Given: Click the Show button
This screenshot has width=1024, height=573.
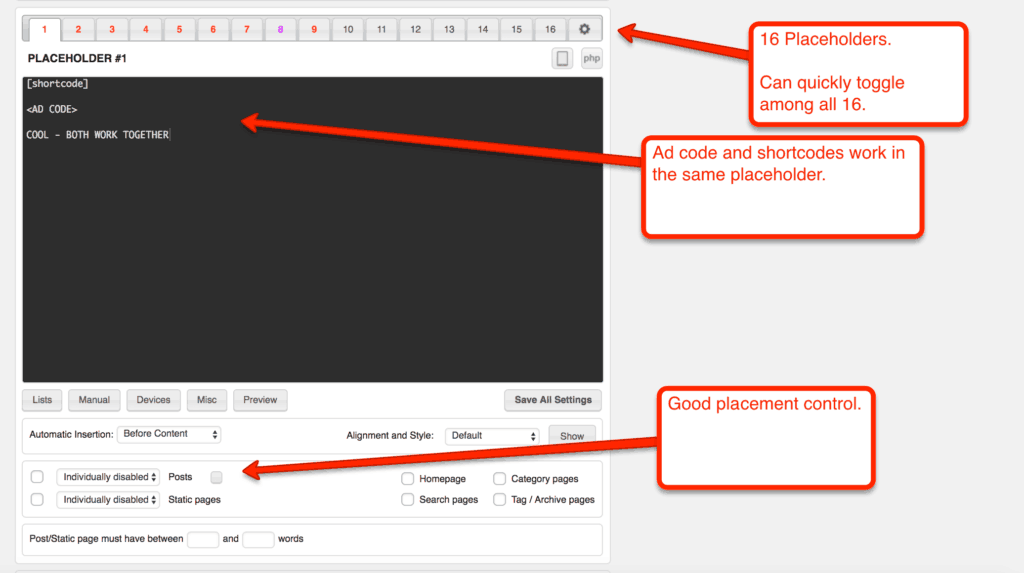Looking at the screenshot, I should click(x=571, y=436).
